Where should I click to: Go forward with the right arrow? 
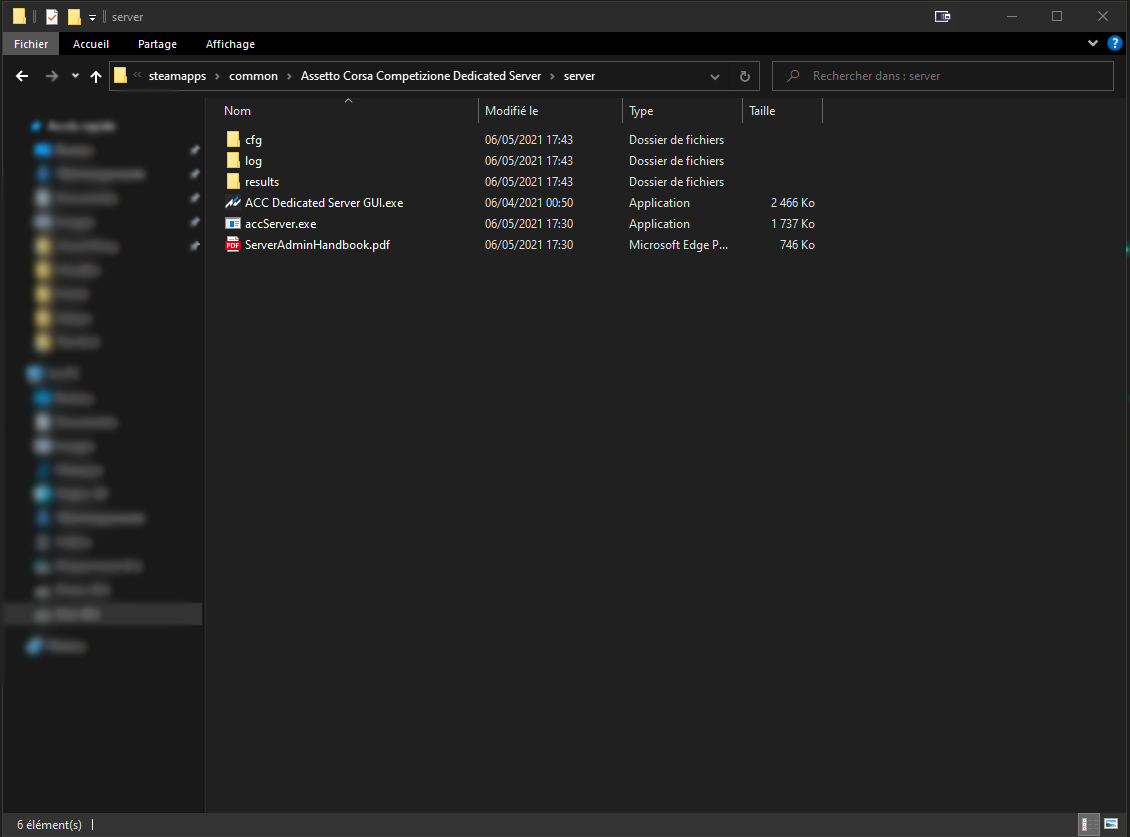tap(51, 76)
